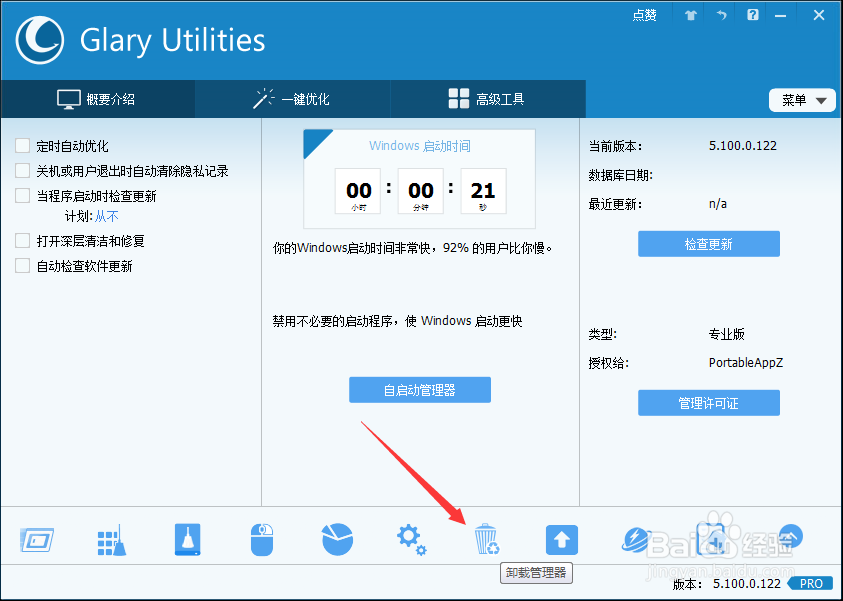This screenshot has height=601, width=843.
Task: Click 点赞 in the title bar
Action: 644,15
